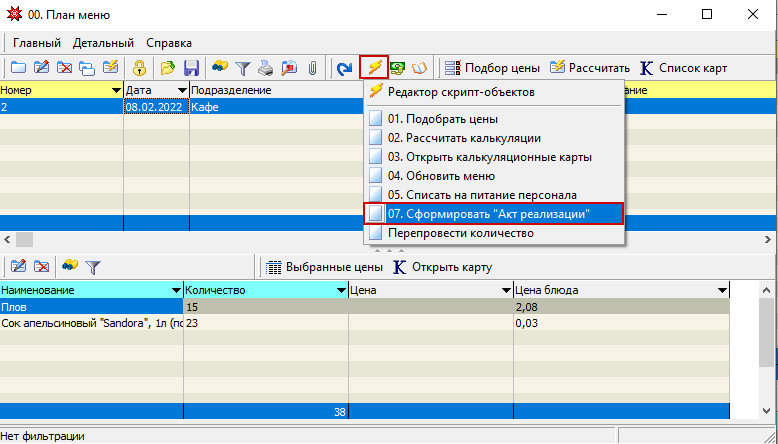Click the padlock icon in the top toolbar
This screenshot has width=778, height=444.
(141, 68)
